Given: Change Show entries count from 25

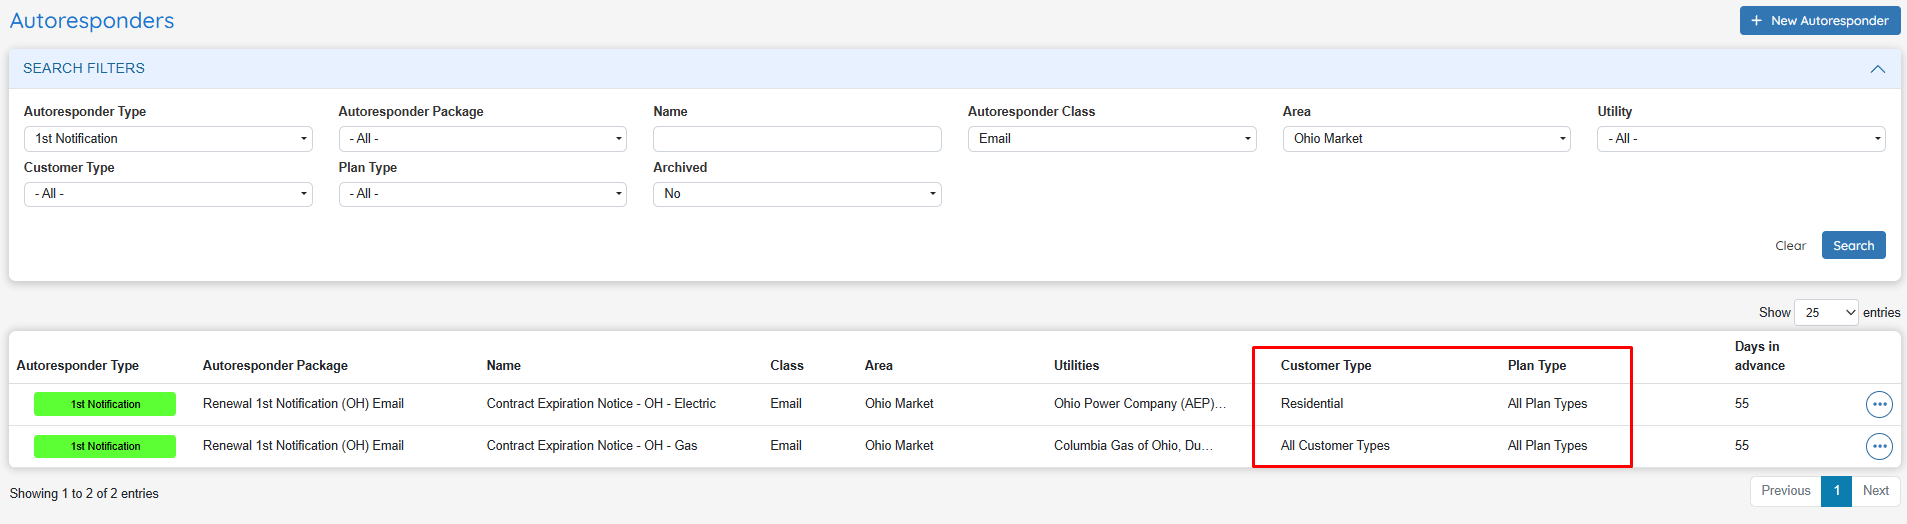Looking at the screenshot, I should [1825, 313].
